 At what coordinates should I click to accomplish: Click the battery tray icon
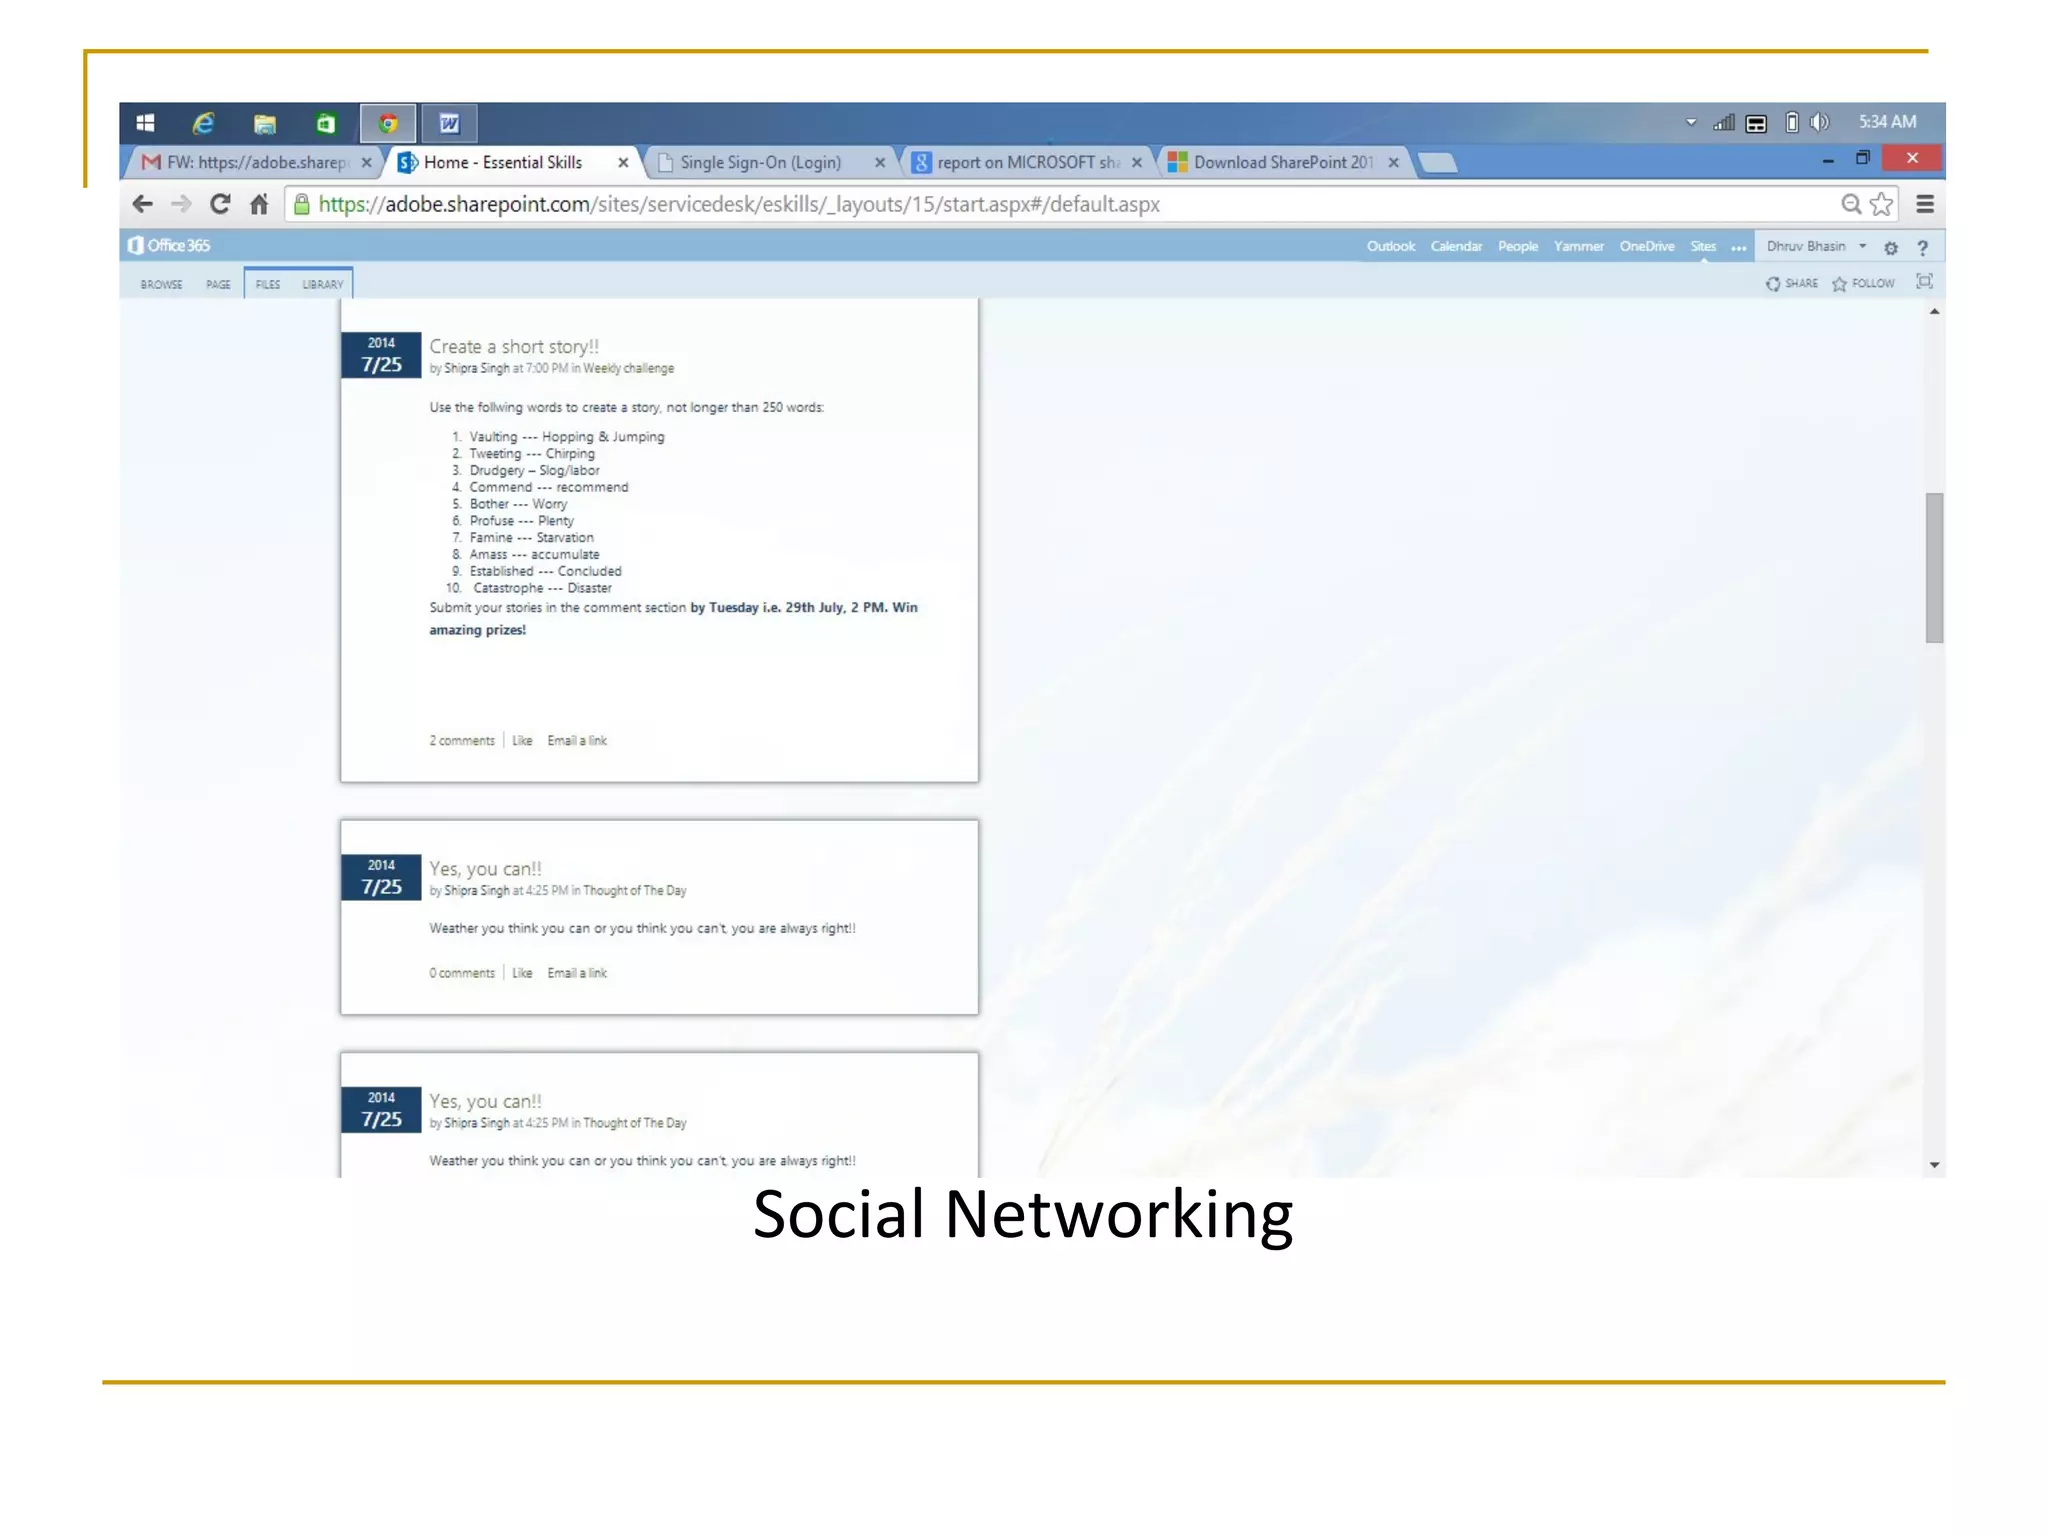tap(1792, 122)
